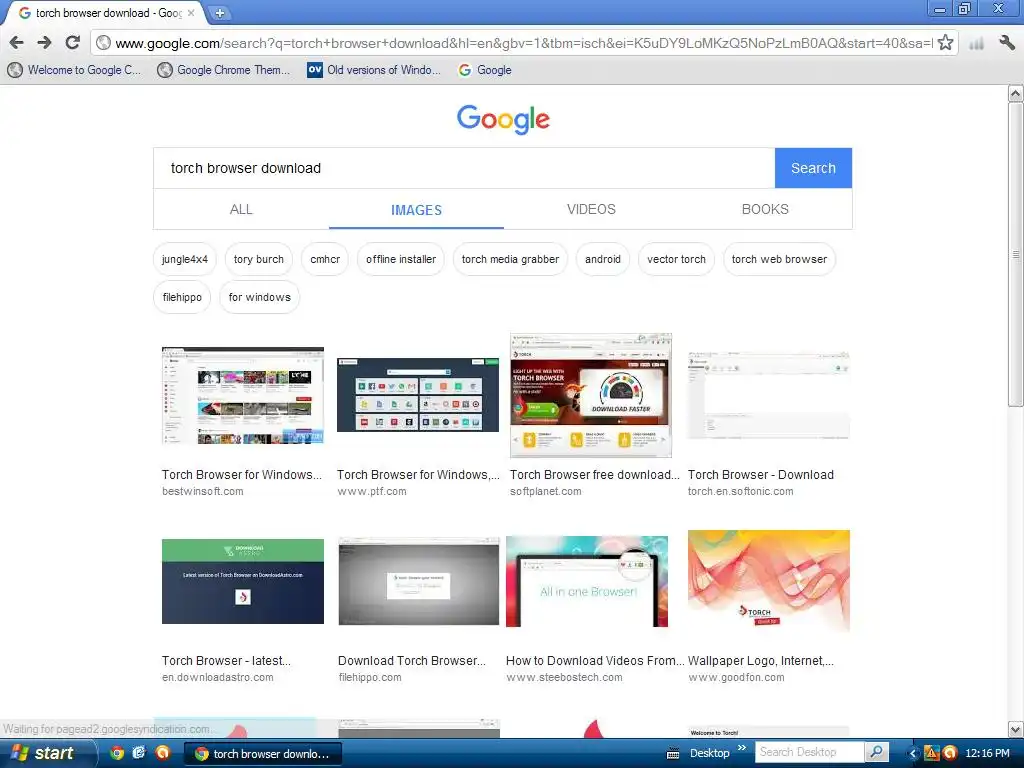Launch Internet Explorer from quick launch
This screenshot has width=1024, height=768.
(x=139, y=752)
